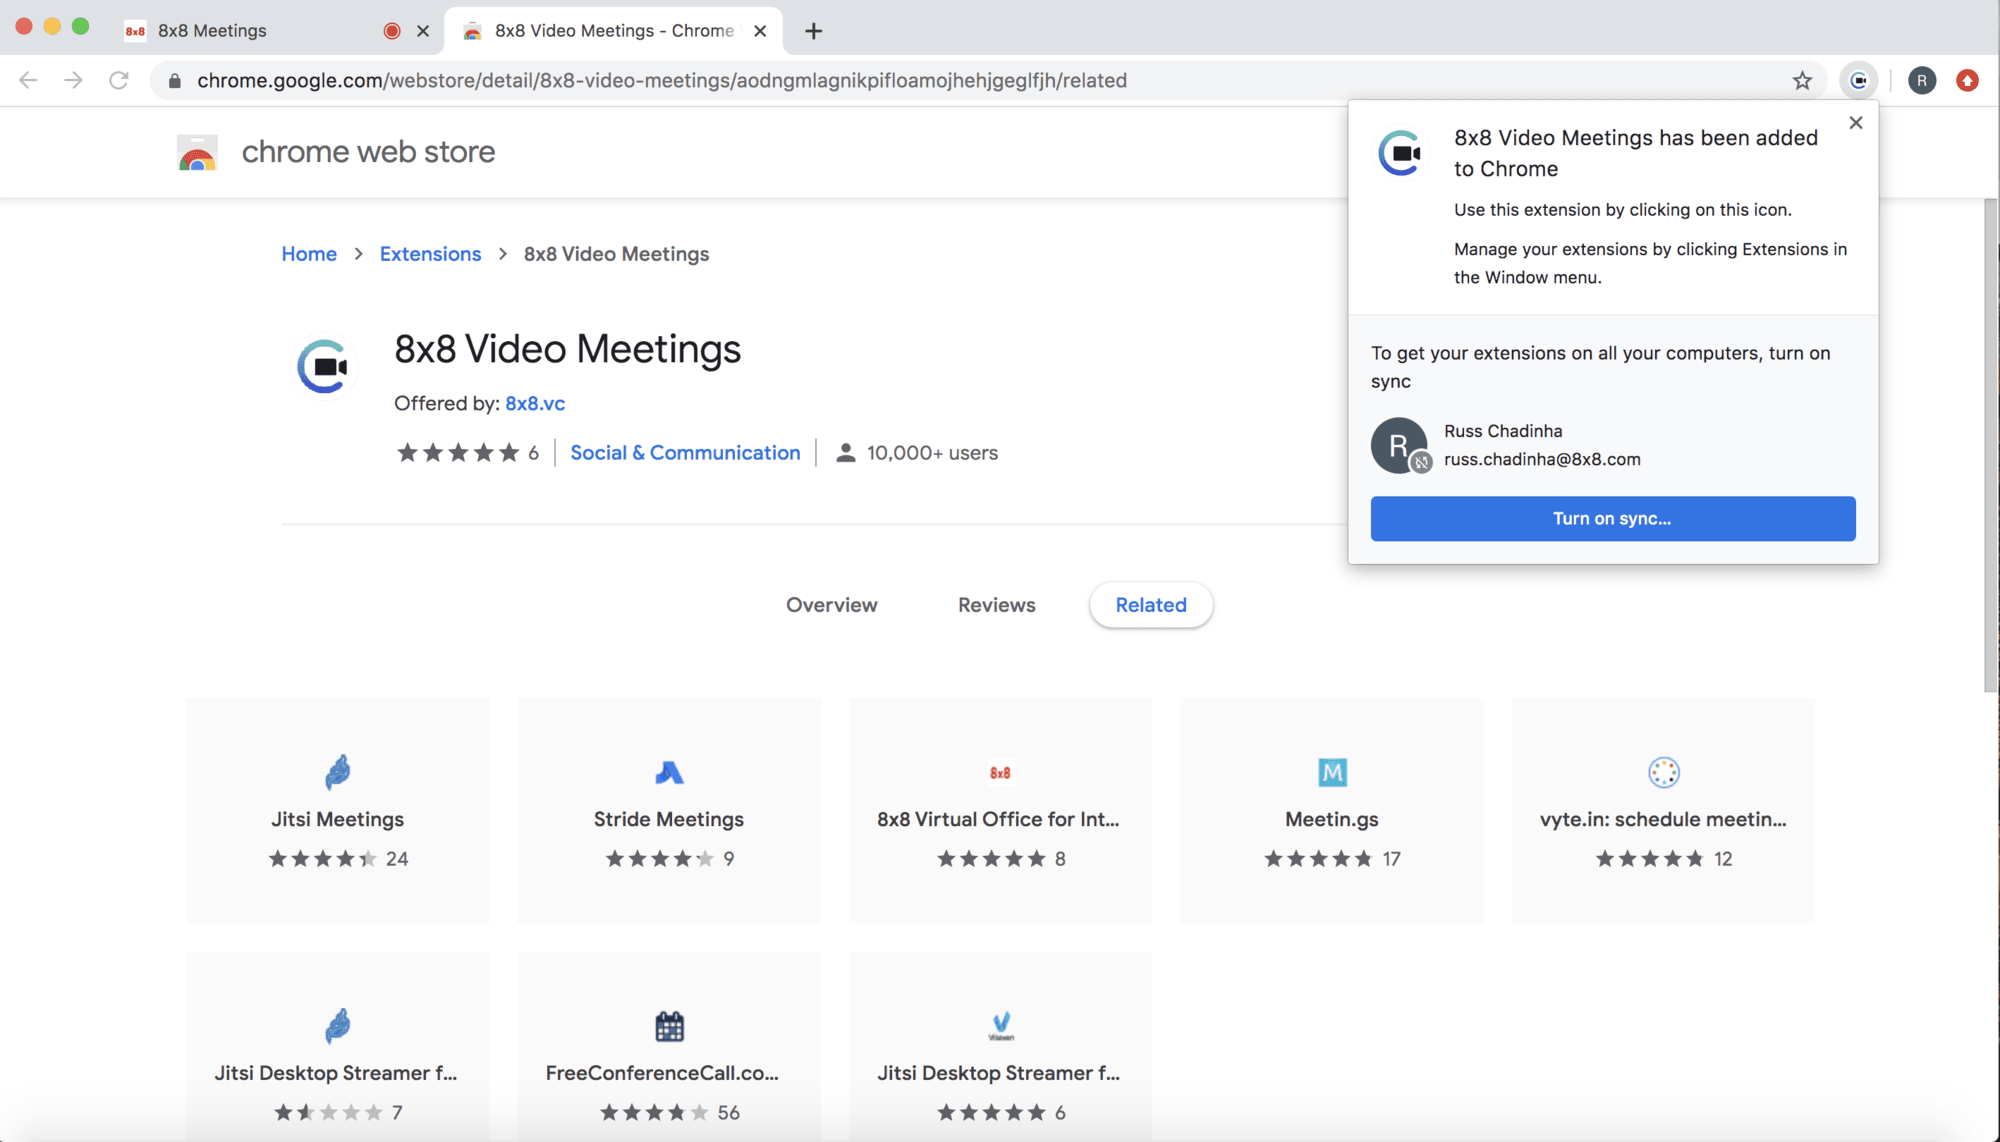Screen dimensions: 2000x1142
Task: Open the 8x8.vc publisher link
Action: coord(535,403)
